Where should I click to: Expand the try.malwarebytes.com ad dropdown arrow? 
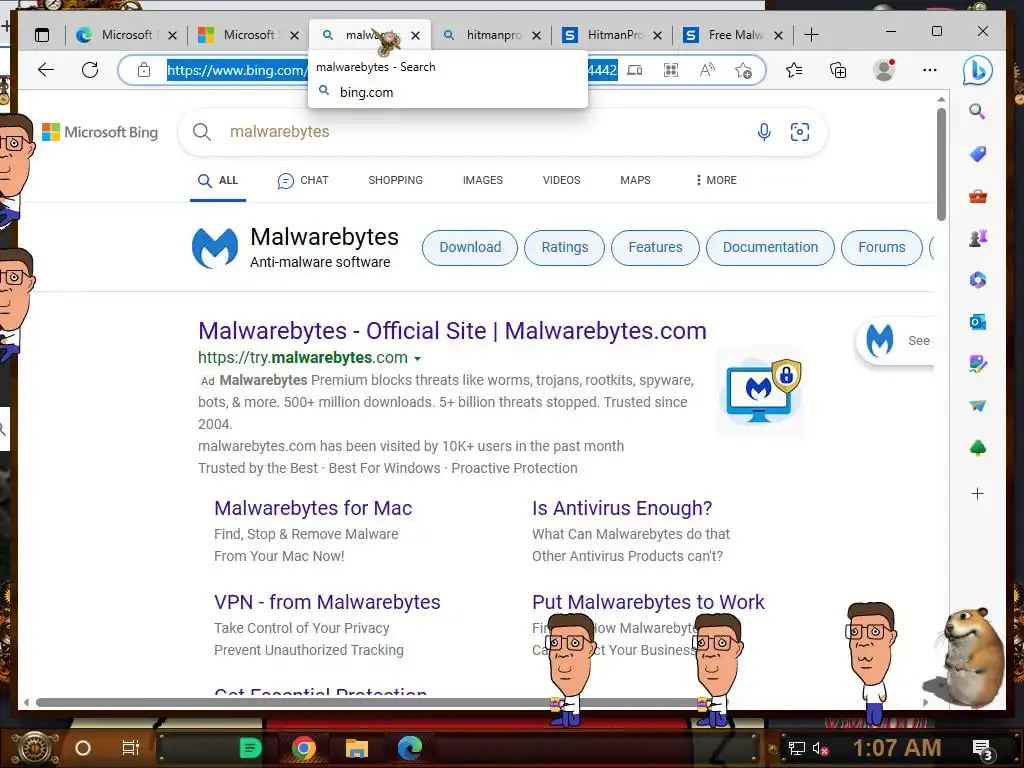click(x=417, y=359)
